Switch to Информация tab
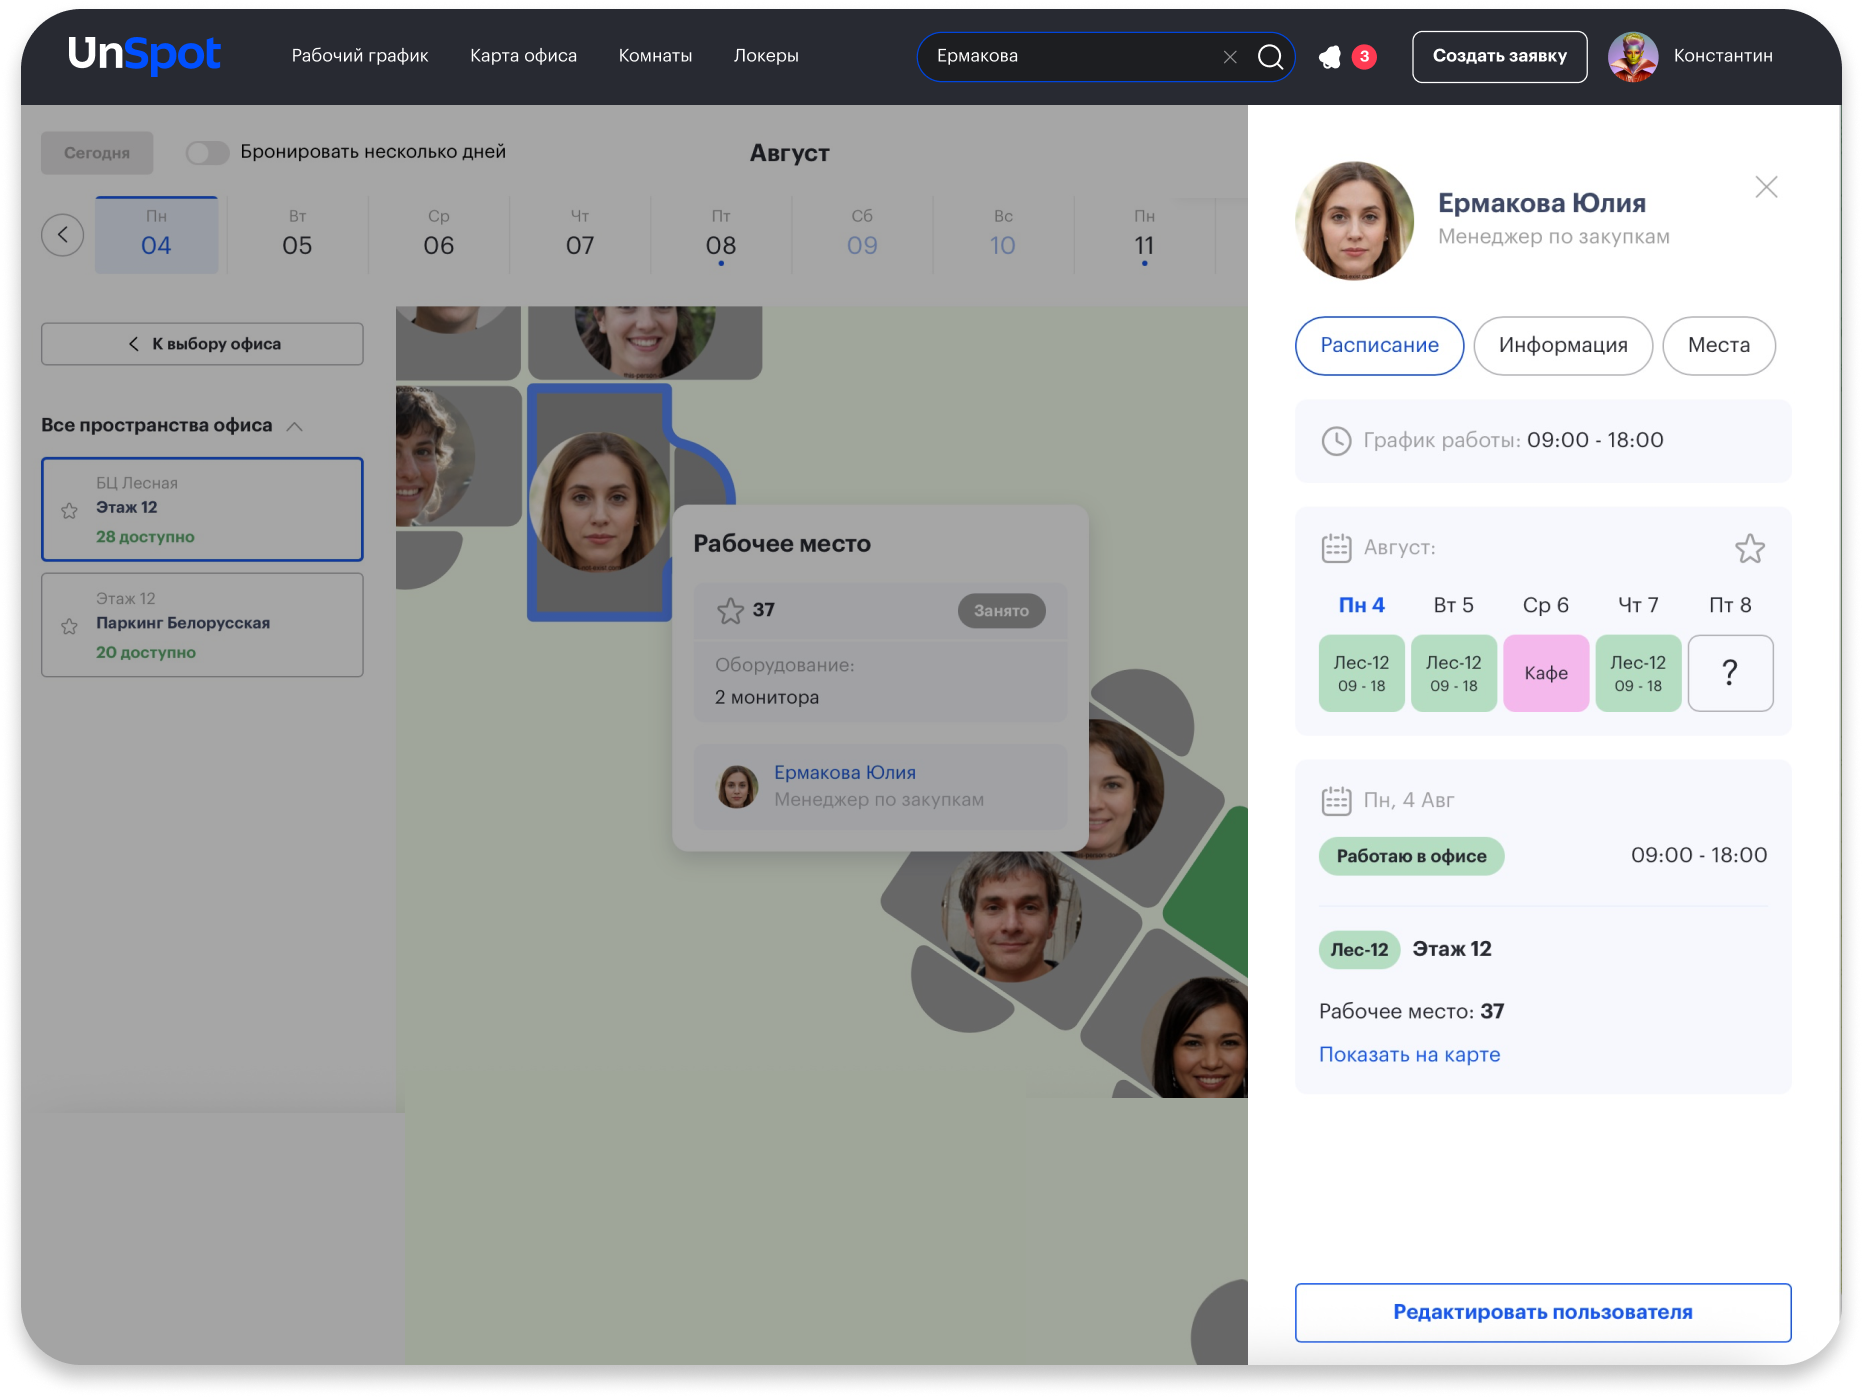Image resolution: width=1863 pixels, height=1398 pixels. point(1562,346)
